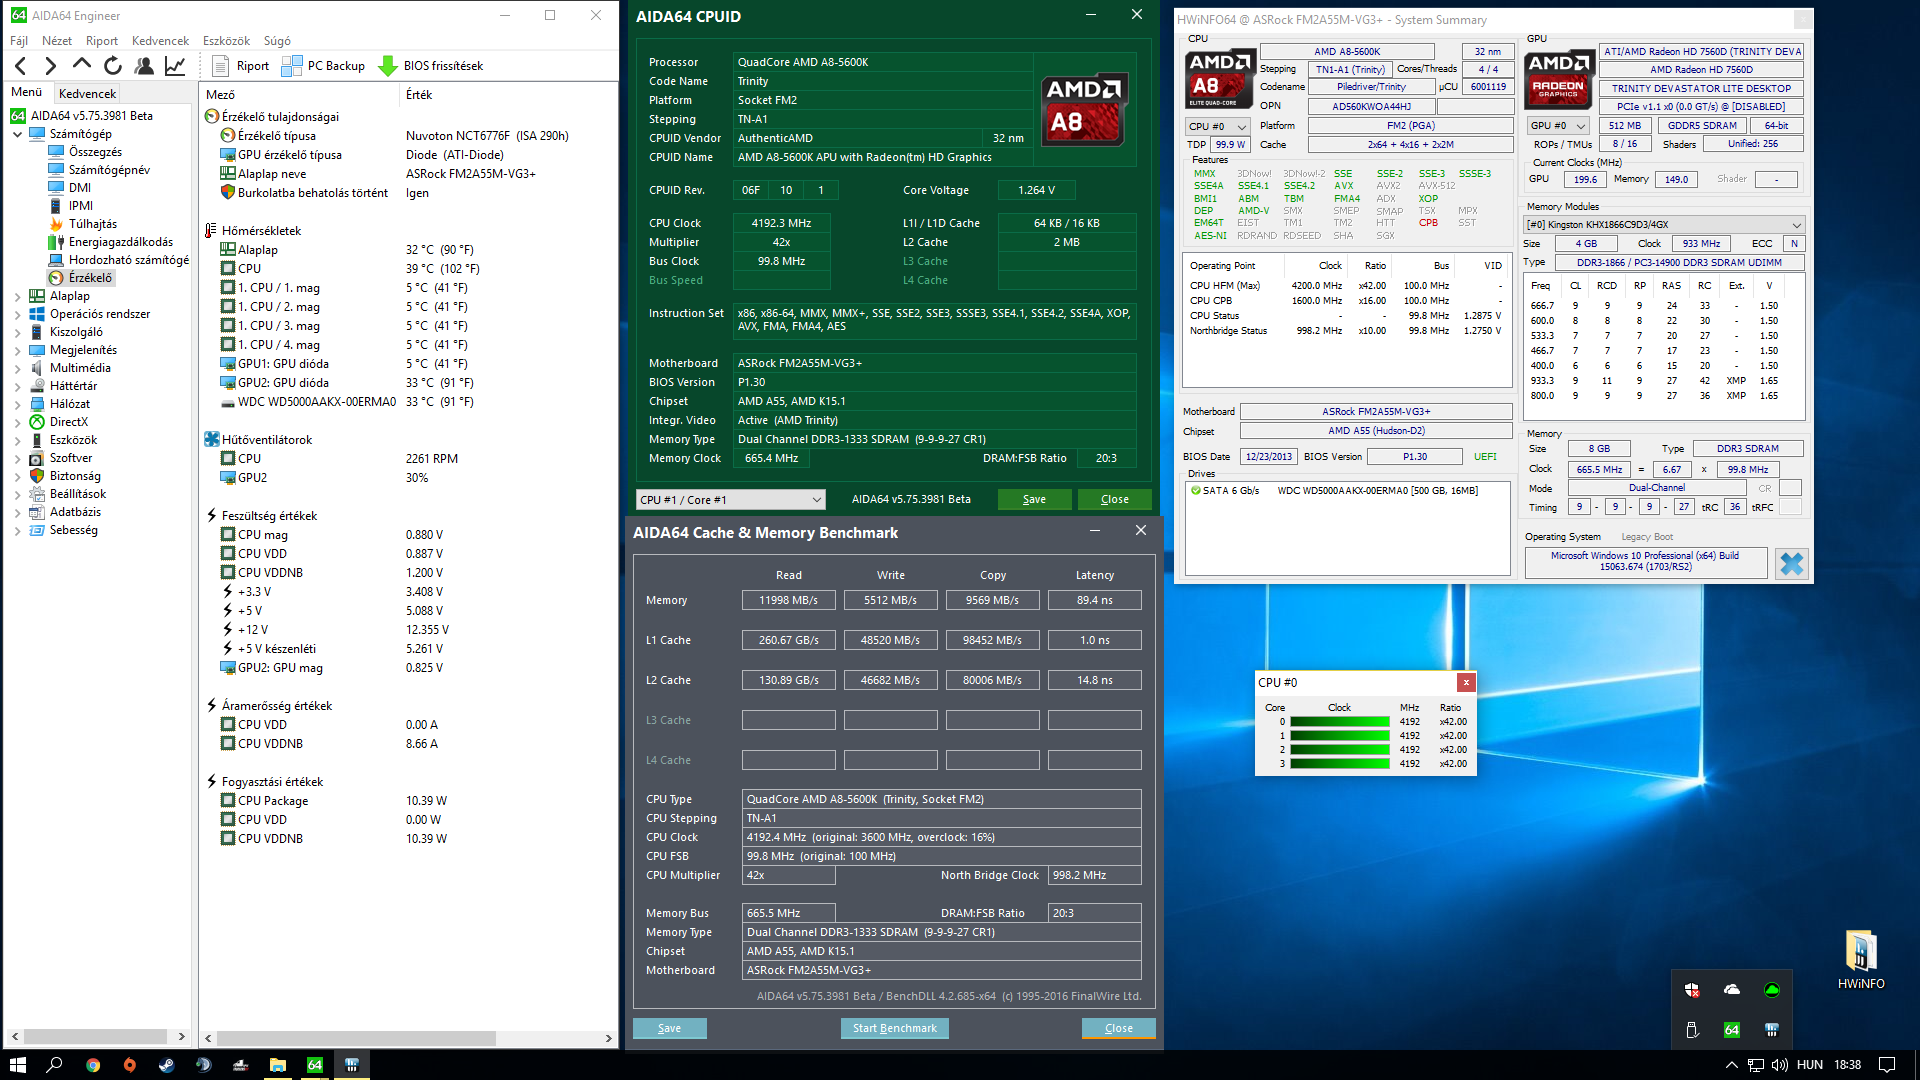Open the Nézet menu
This screenshot has width=1920, height=1080.
point(57,41)
